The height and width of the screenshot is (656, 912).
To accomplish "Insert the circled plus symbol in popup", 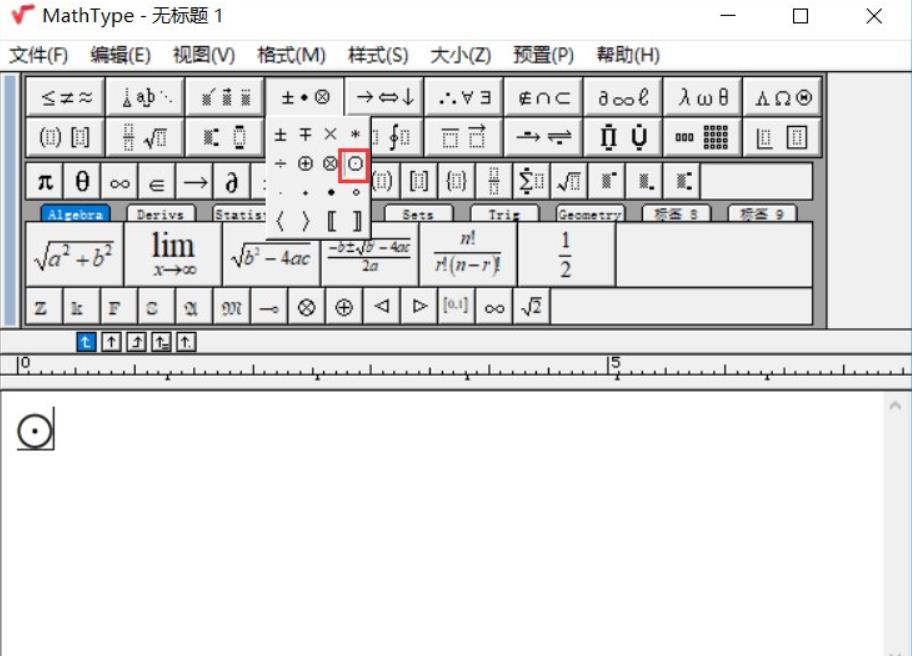I will click(x=305, y=163).
